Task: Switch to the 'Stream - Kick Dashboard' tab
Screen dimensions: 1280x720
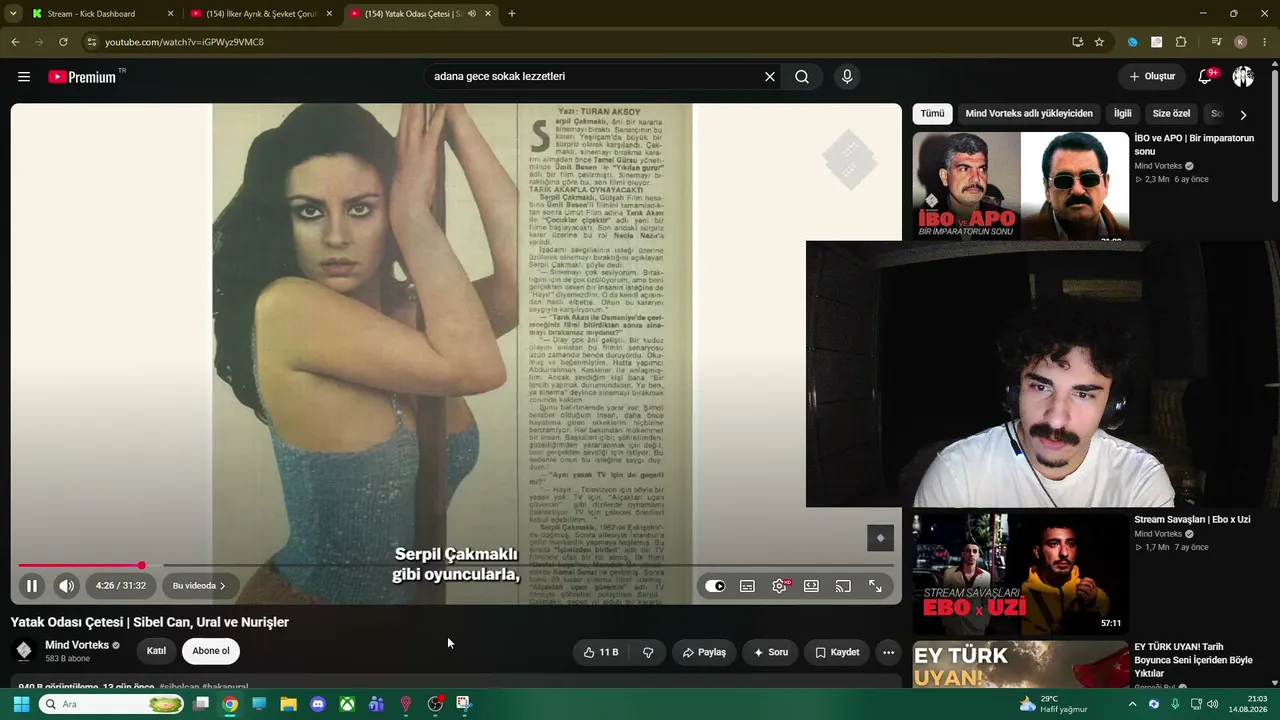Action: [103, 14]
